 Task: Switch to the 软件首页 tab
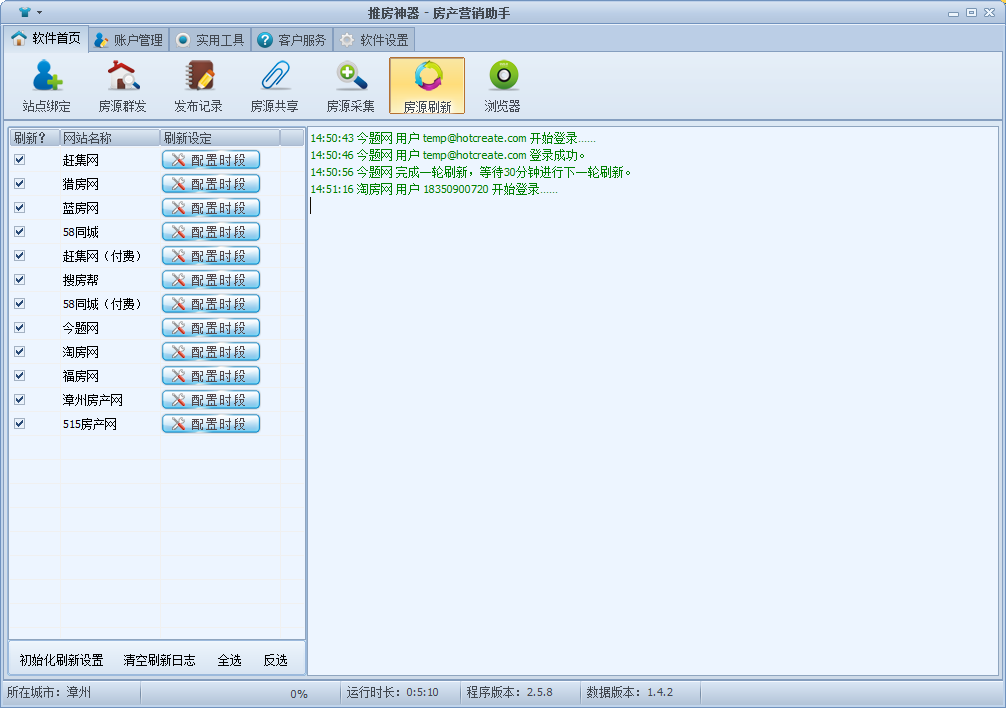(x=46, y=39)
